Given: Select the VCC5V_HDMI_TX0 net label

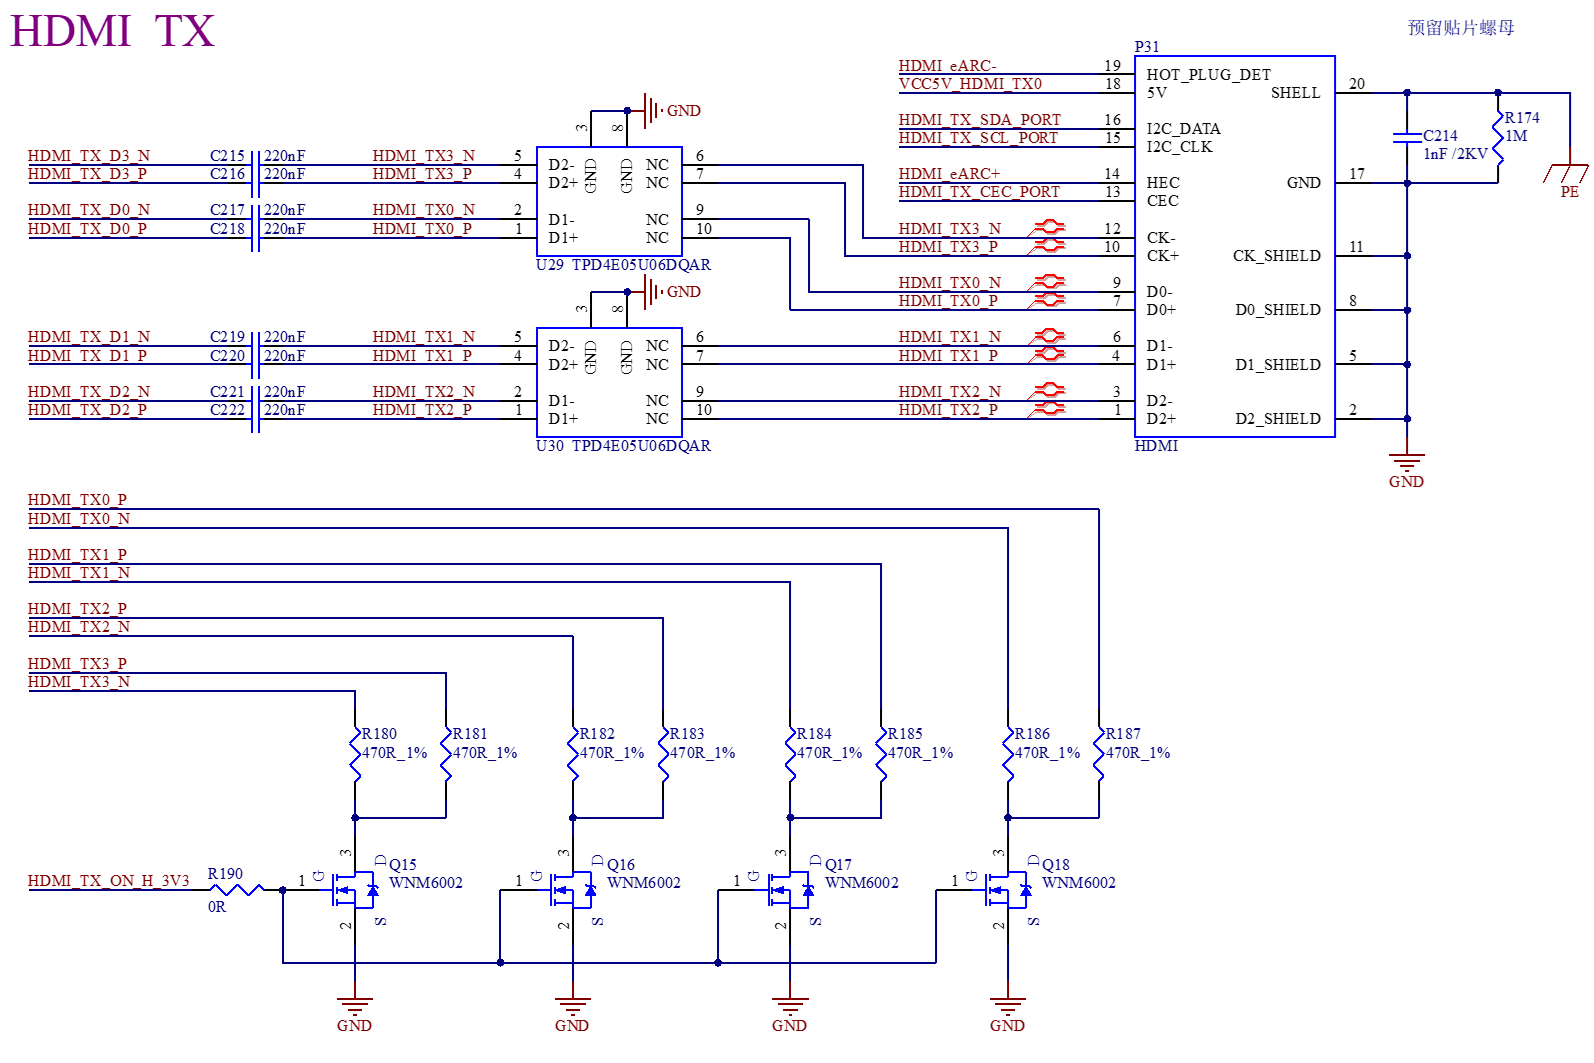Looking at the screenshot, I should coord(970,84).
